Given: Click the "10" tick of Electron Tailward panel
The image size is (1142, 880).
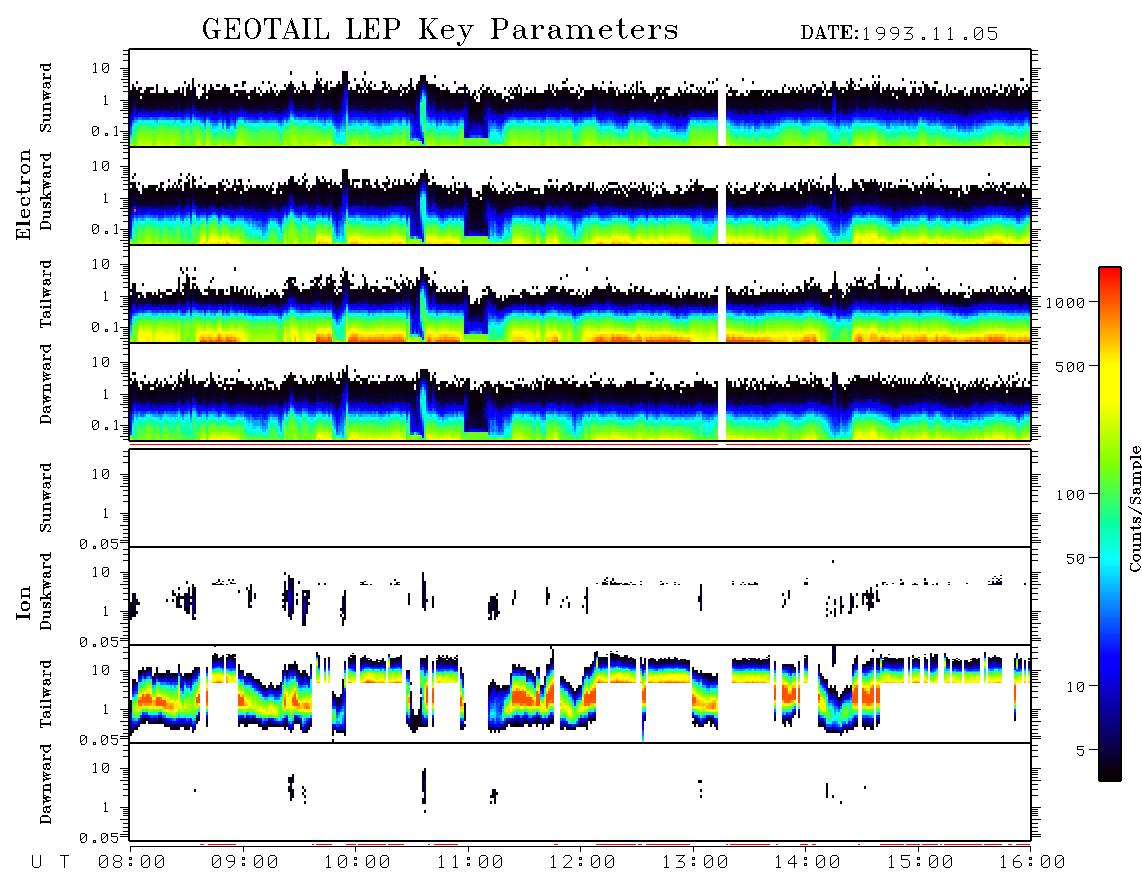Looking at the screenshot, I should (x=101, y=264).
